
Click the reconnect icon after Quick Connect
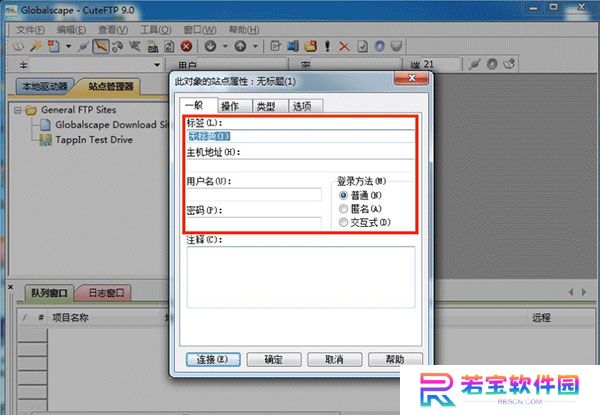[117, 47]
